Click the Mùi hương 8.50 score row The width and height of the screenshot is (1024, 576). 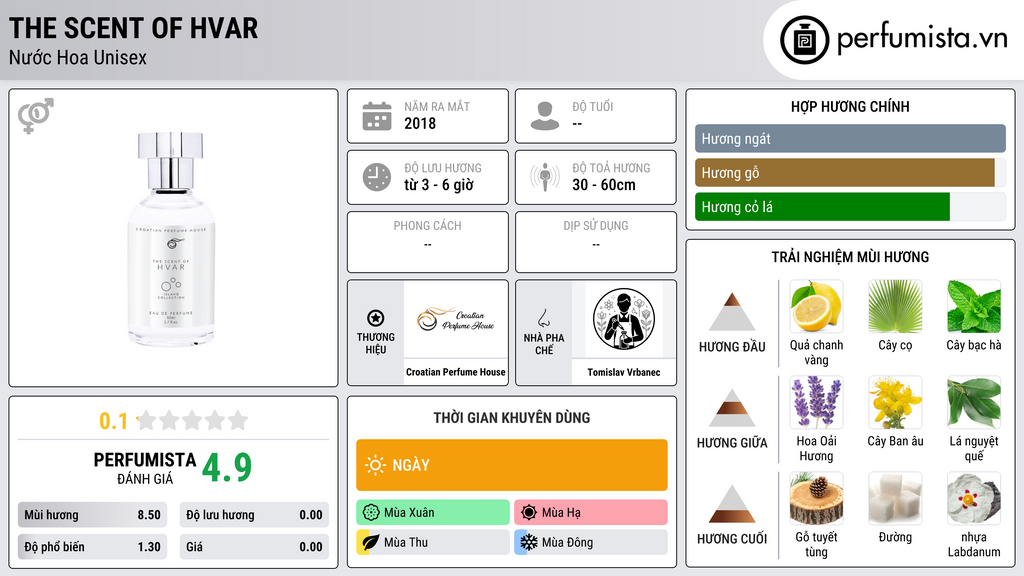(x=92, y=515)
